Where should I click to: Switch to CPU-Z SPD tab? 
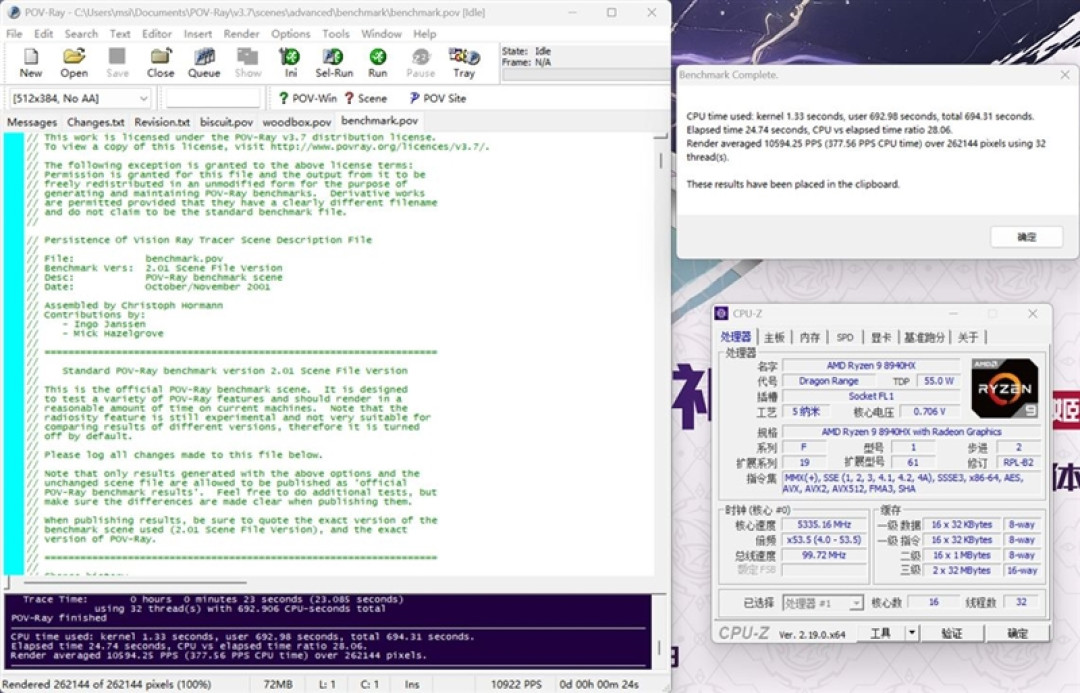[x=844, y=337]
